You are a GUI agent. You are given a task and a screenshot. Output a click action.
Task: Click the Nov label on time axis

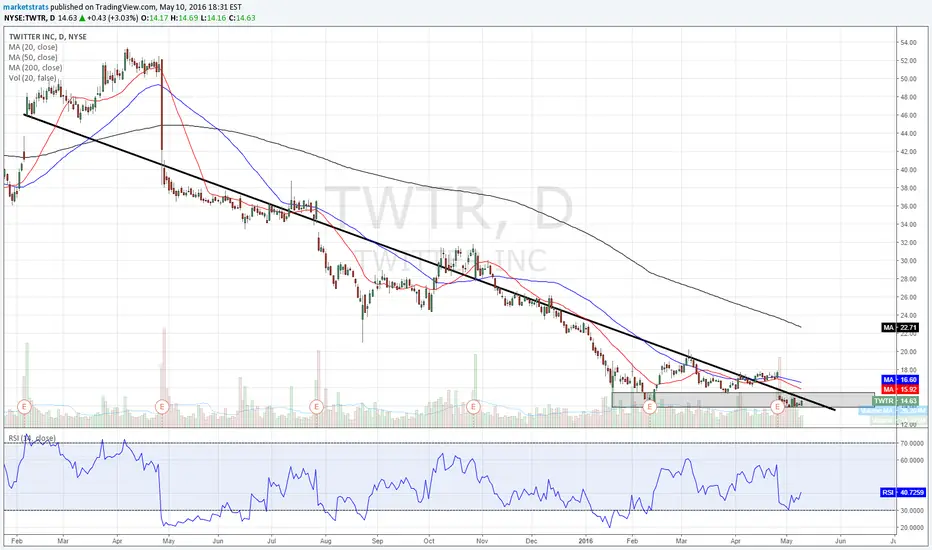coord(482,541)
